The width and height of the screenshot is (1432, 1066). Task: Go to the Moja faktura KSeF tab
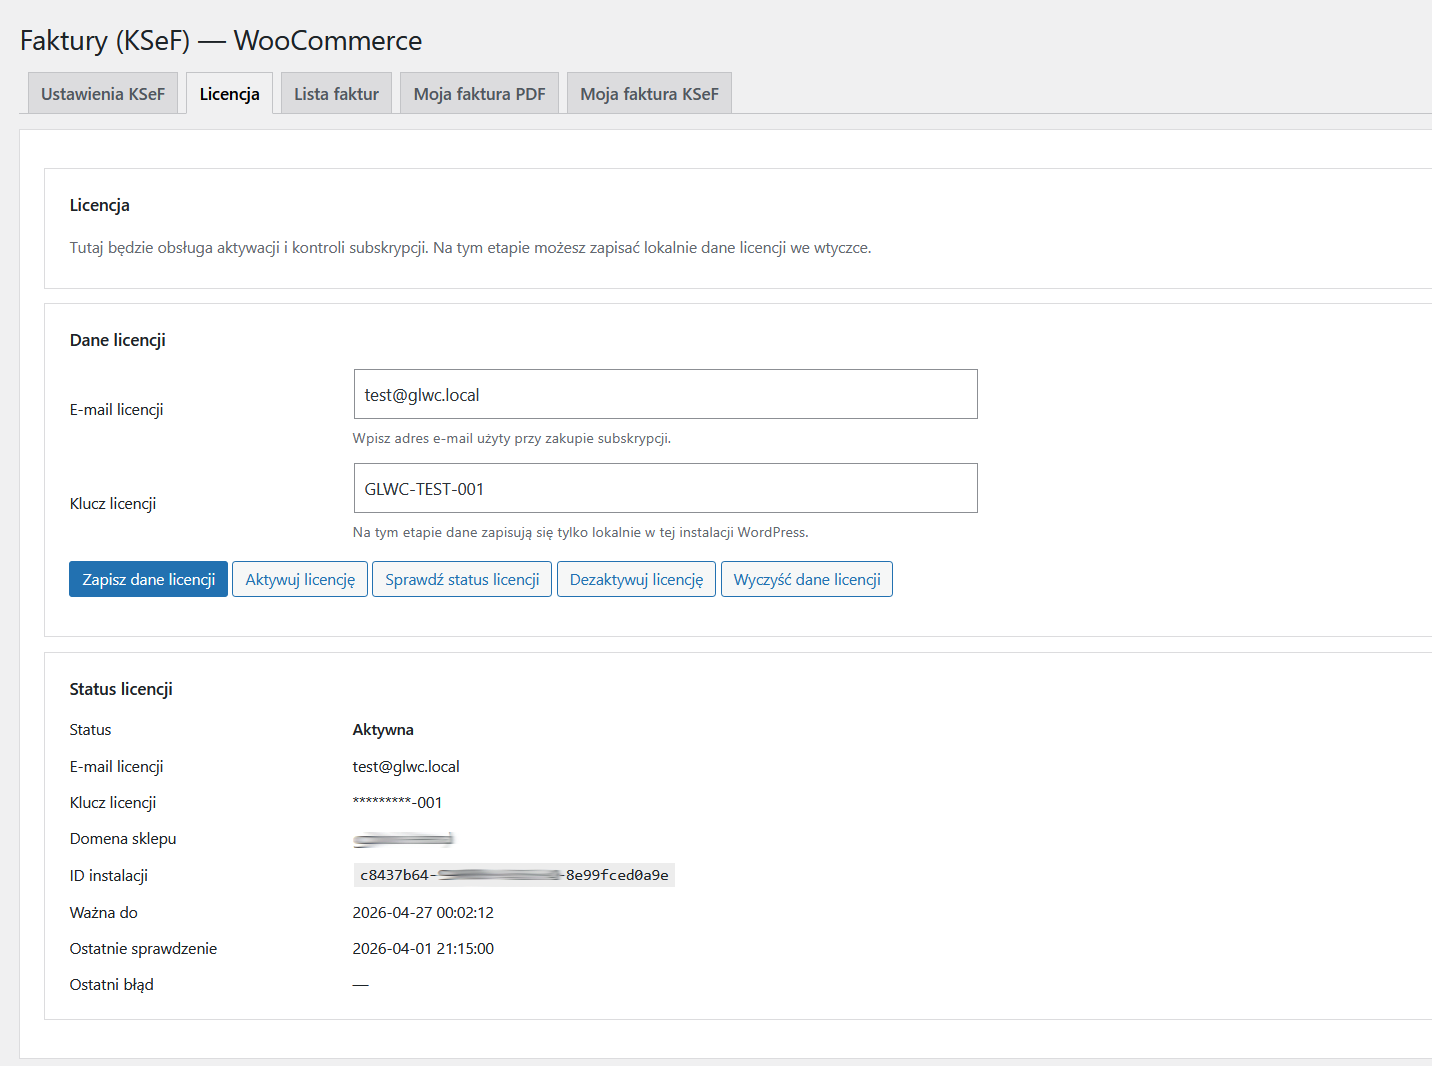(x=649, y=94)
